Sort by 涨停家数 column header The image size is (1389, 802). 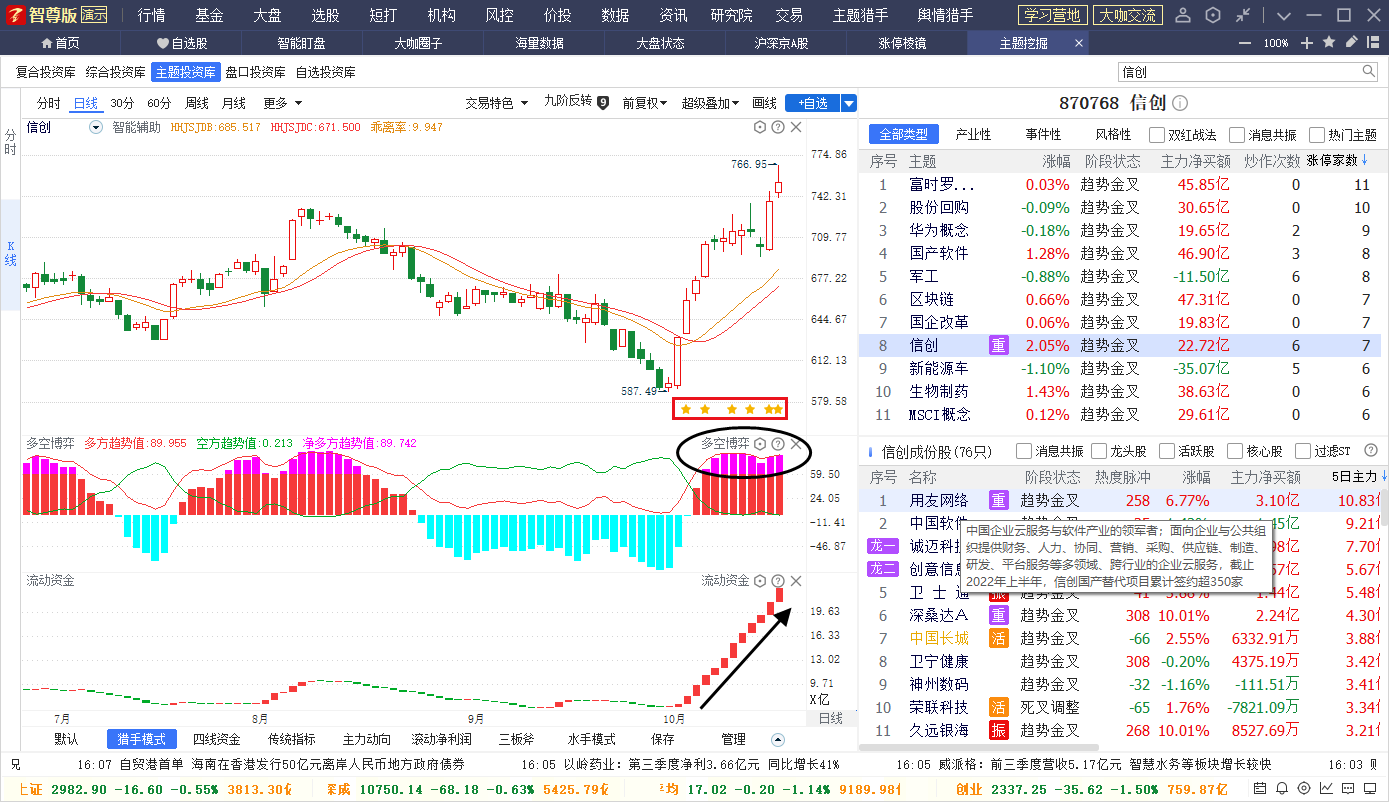click(x=1337, y=160)
